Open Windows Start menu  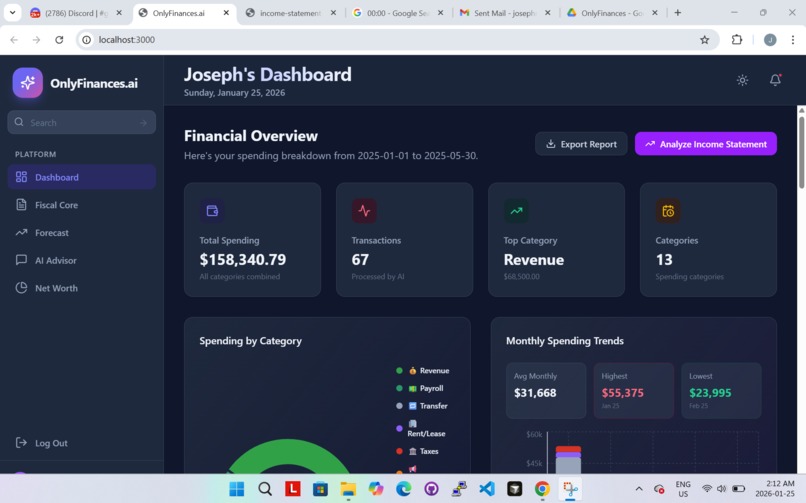237,489
